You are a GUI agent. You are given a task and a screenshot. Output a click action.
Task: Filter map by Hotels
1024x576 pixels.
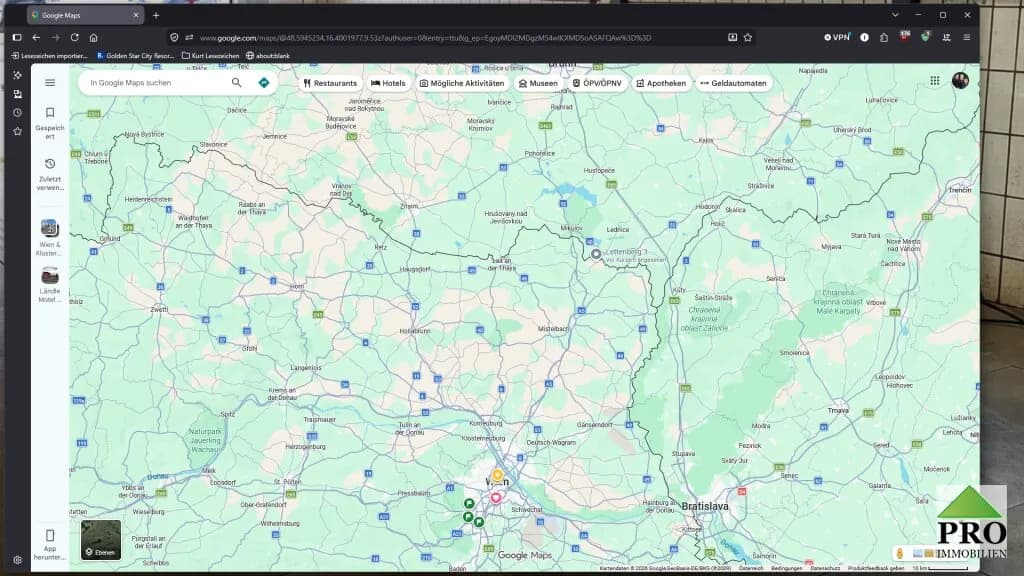[x=388, y=83]
